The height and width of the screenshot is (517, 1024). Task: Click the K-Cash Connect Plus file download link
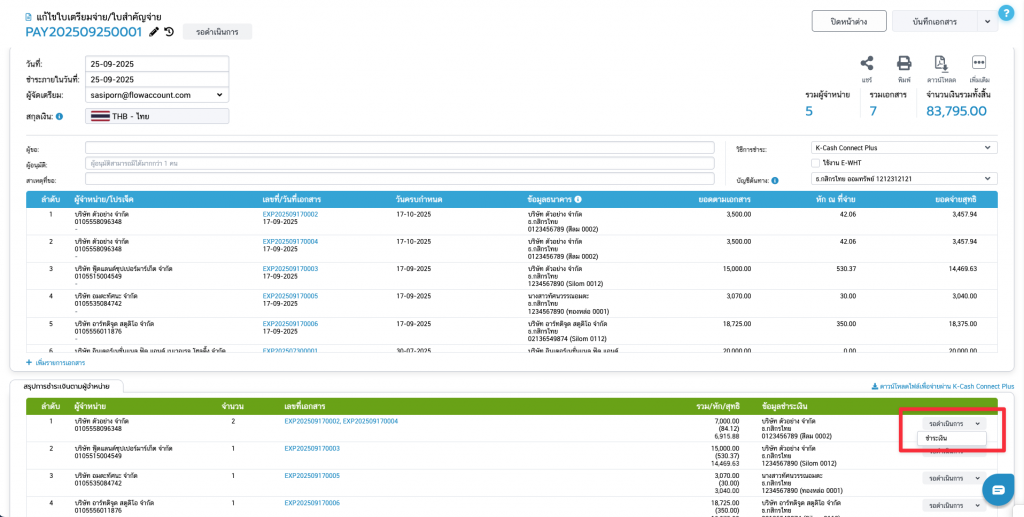[943, 386]
